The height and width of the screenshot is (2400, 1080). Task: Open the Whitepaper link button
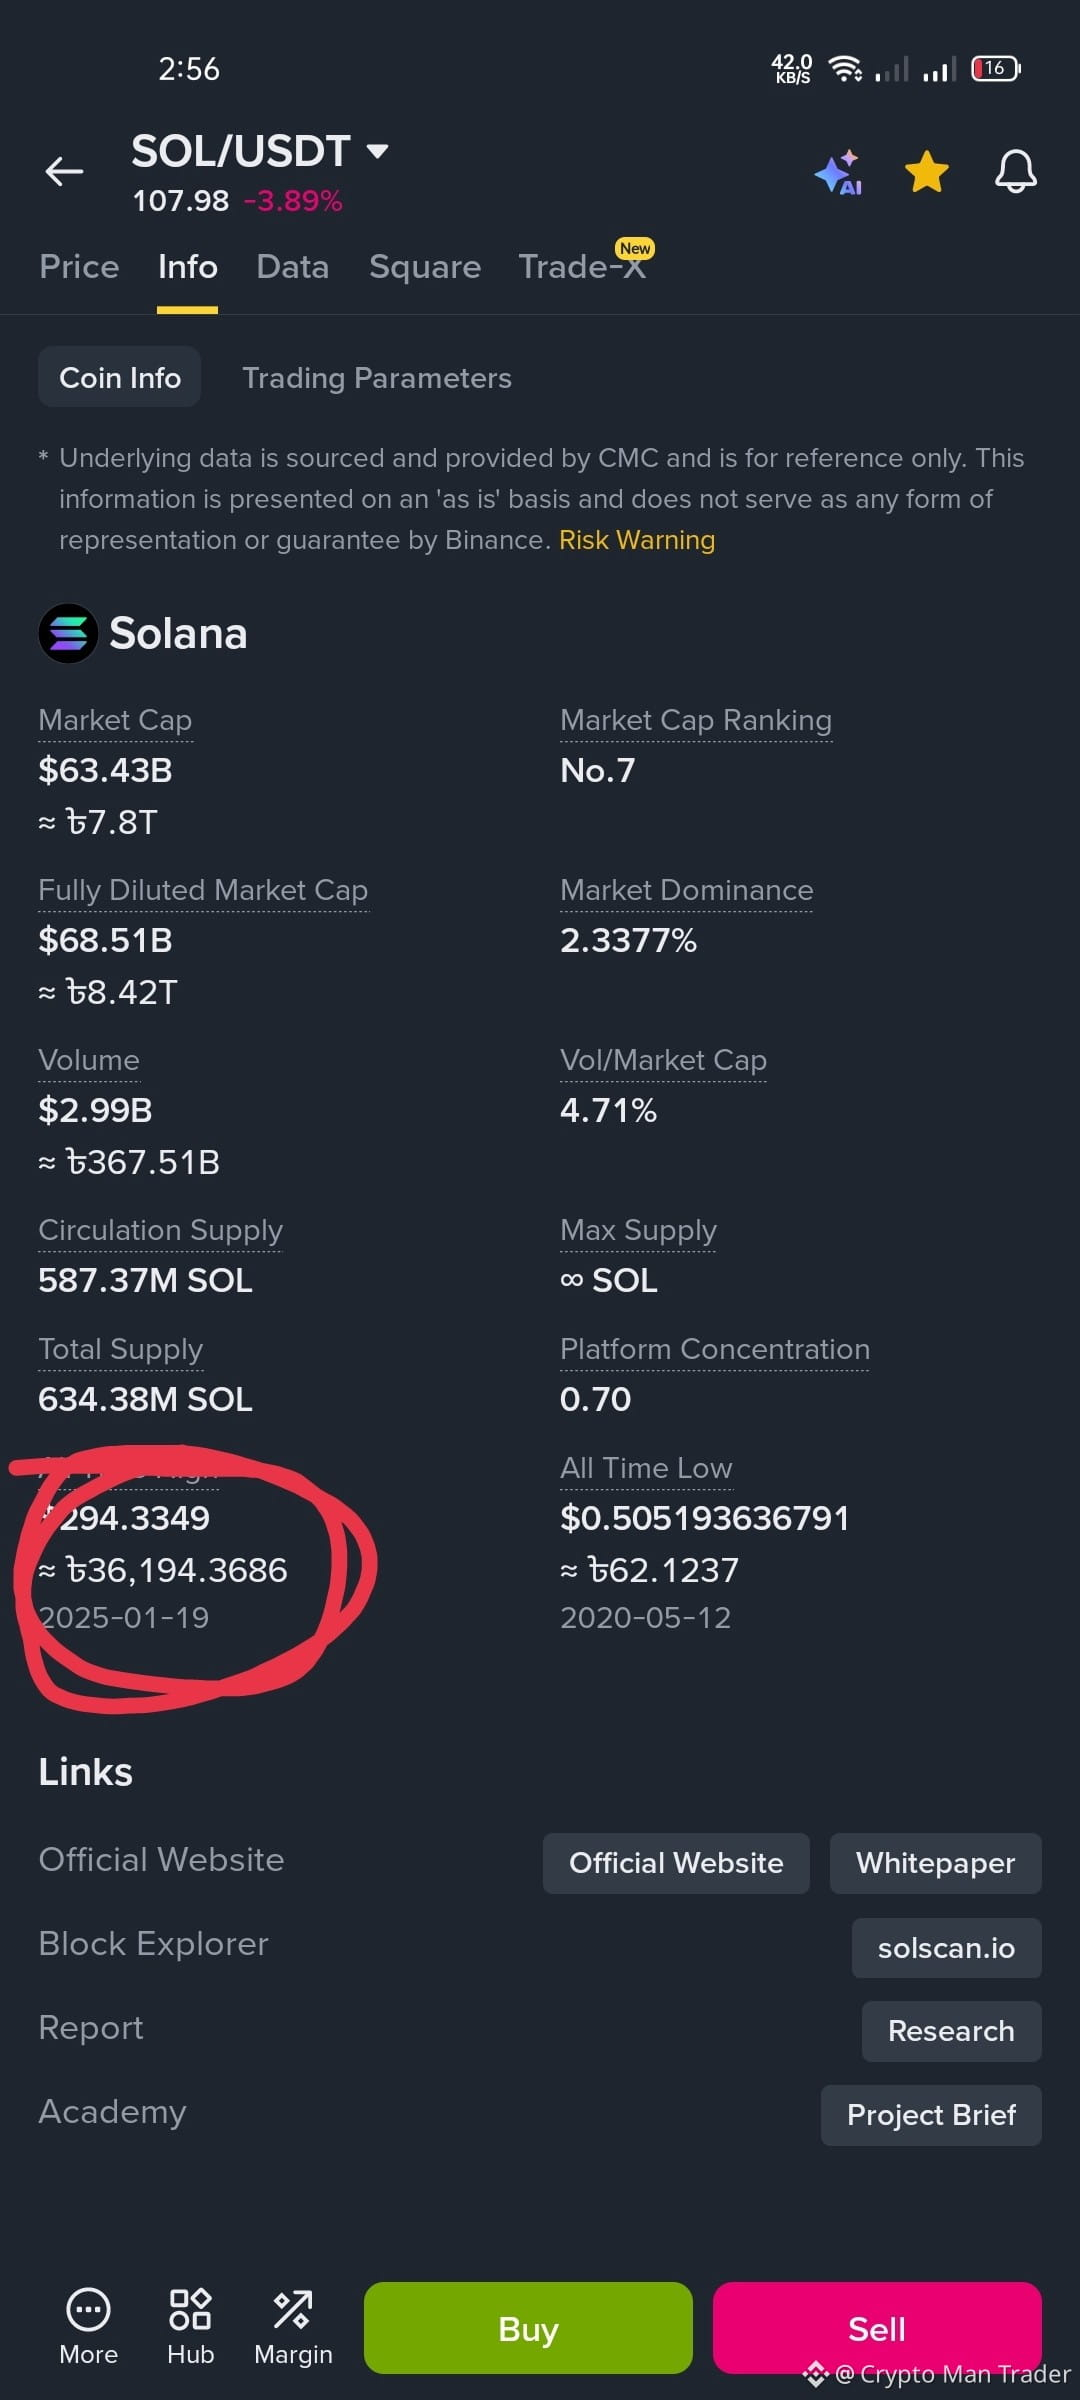(935, 1863)
